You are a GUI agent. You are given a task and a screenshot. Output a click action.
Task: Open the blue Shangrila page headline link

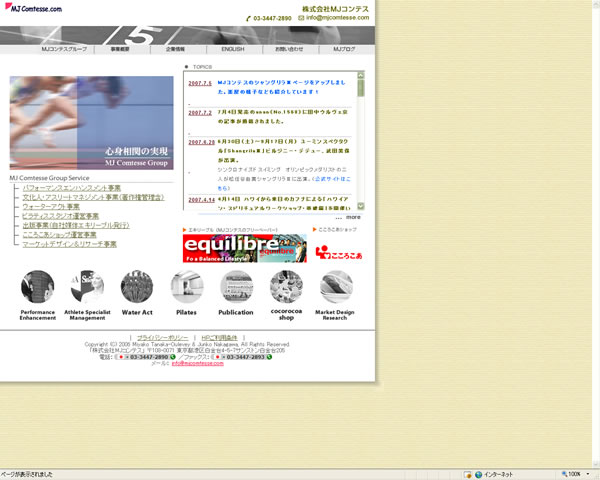281,87
